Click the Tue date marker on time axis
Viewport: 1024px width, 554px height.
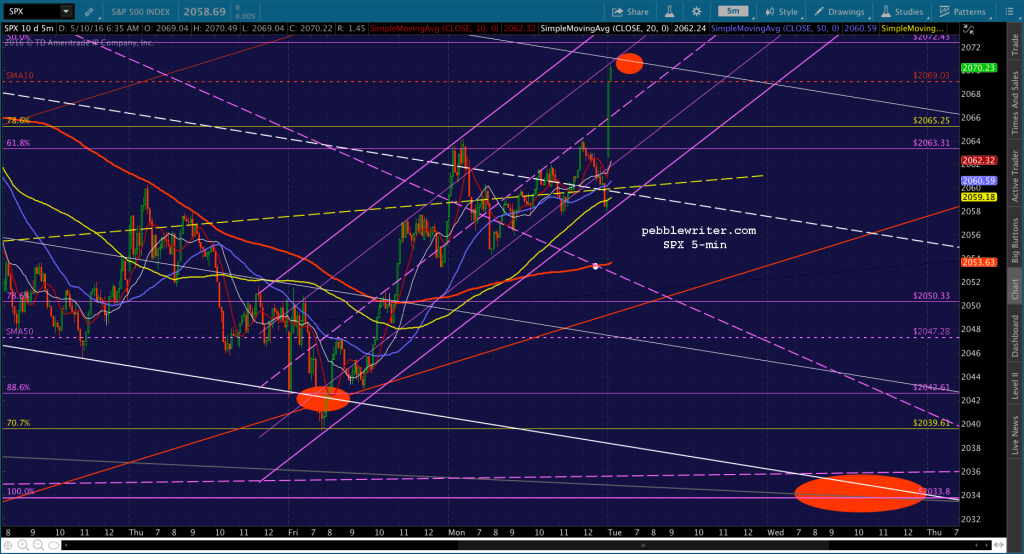pyautogui.click(x=614, y=532)
